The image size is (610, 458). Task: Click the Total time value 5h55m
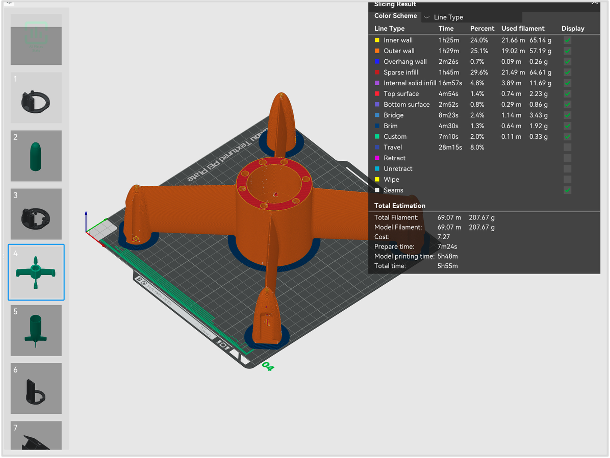click(x=447, y=266)
